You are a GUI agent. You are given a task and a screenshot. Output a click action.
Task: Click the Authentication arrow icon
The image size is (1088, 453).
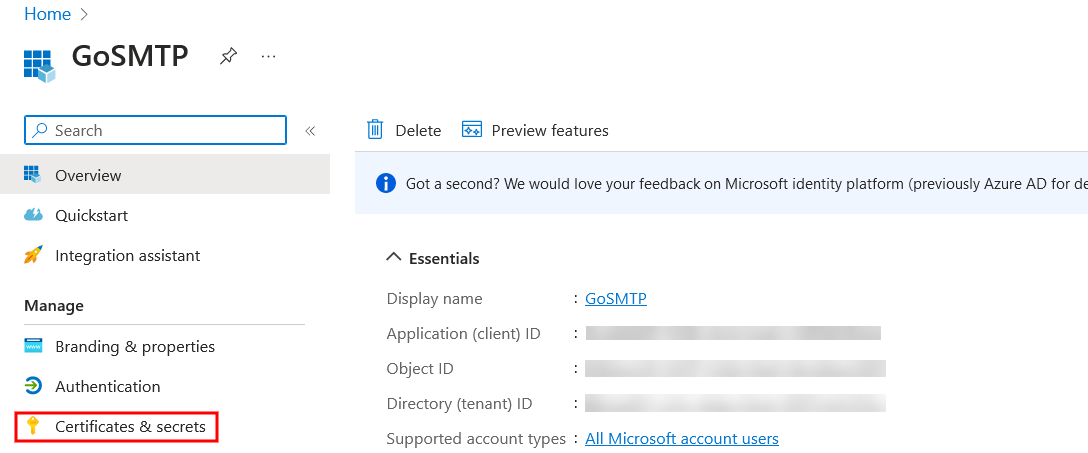point(33,386)
